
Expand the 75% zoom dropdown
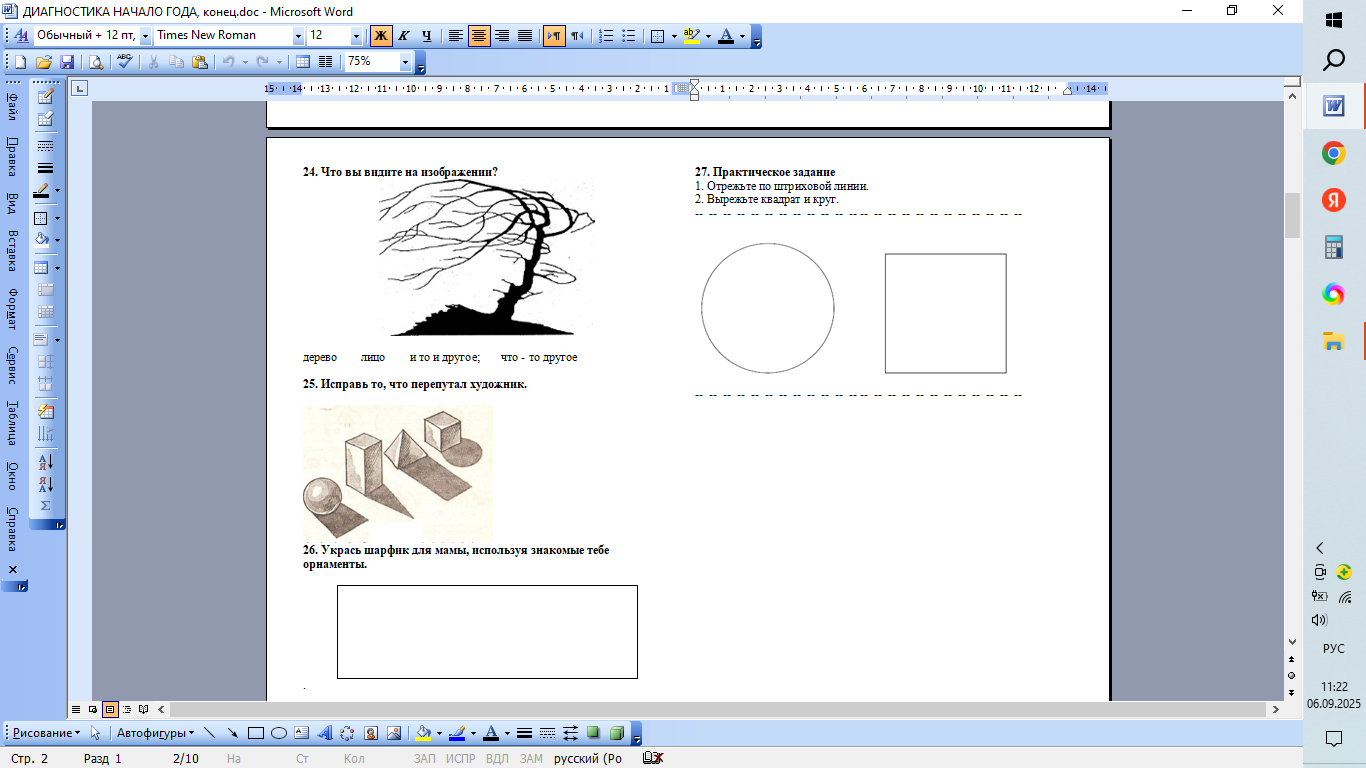point(405,62)
